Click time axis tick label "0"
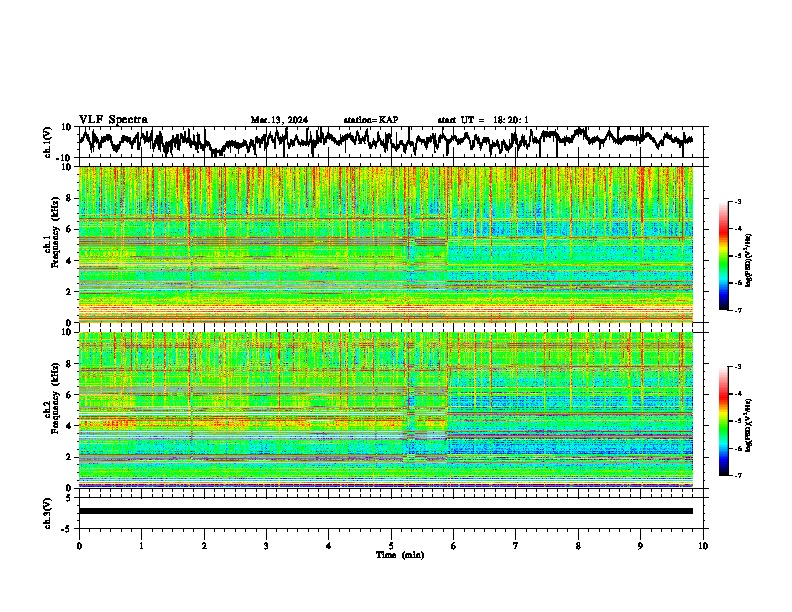Viewport: 792px width, 612px height. (79, 546)
